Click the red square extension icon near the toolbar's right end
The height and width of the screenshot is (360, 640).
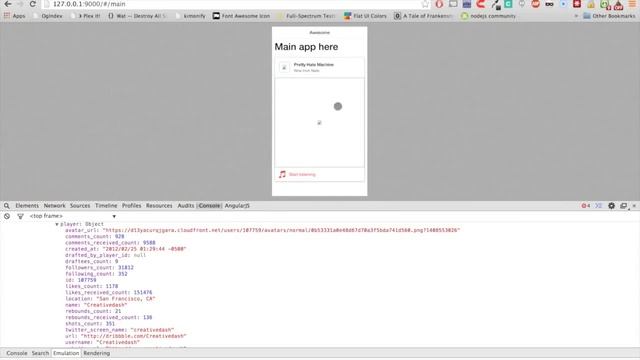577,4
